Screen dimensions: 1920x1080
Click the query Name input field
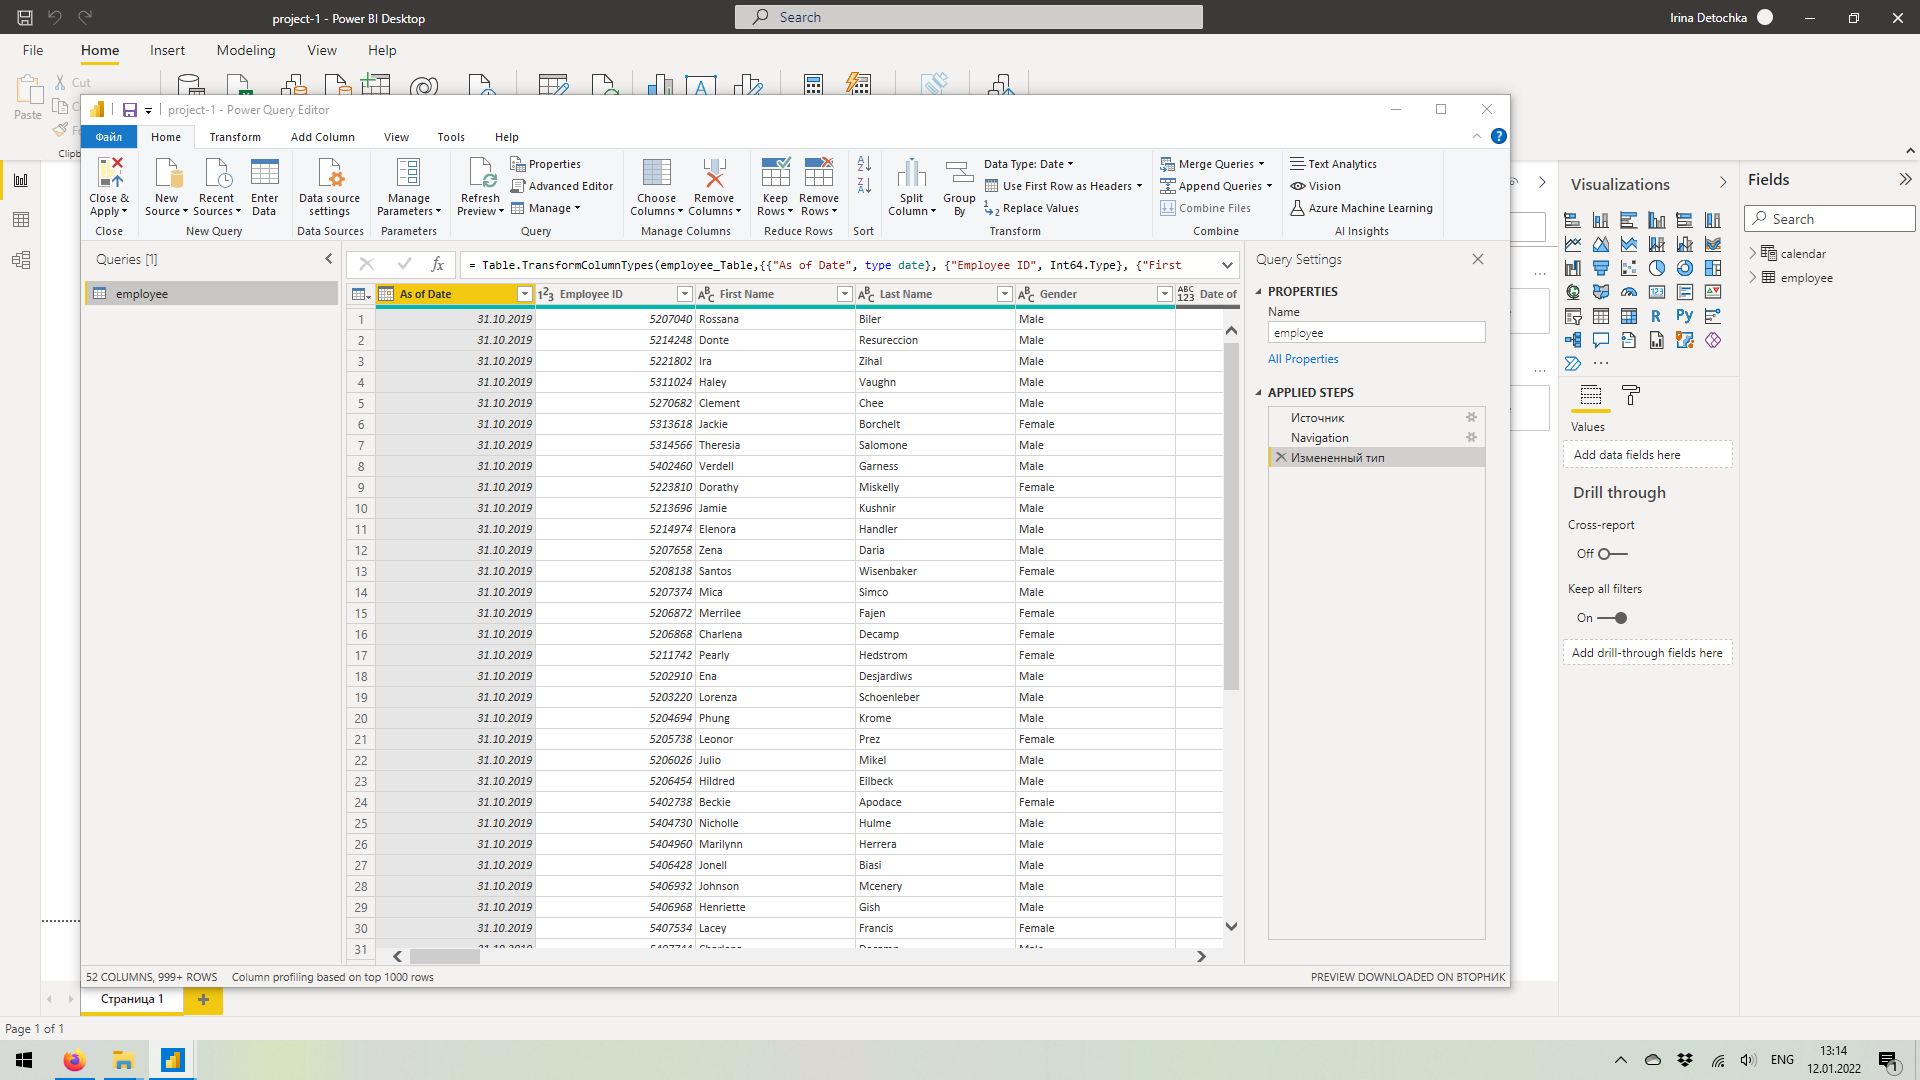[1376, 333]
